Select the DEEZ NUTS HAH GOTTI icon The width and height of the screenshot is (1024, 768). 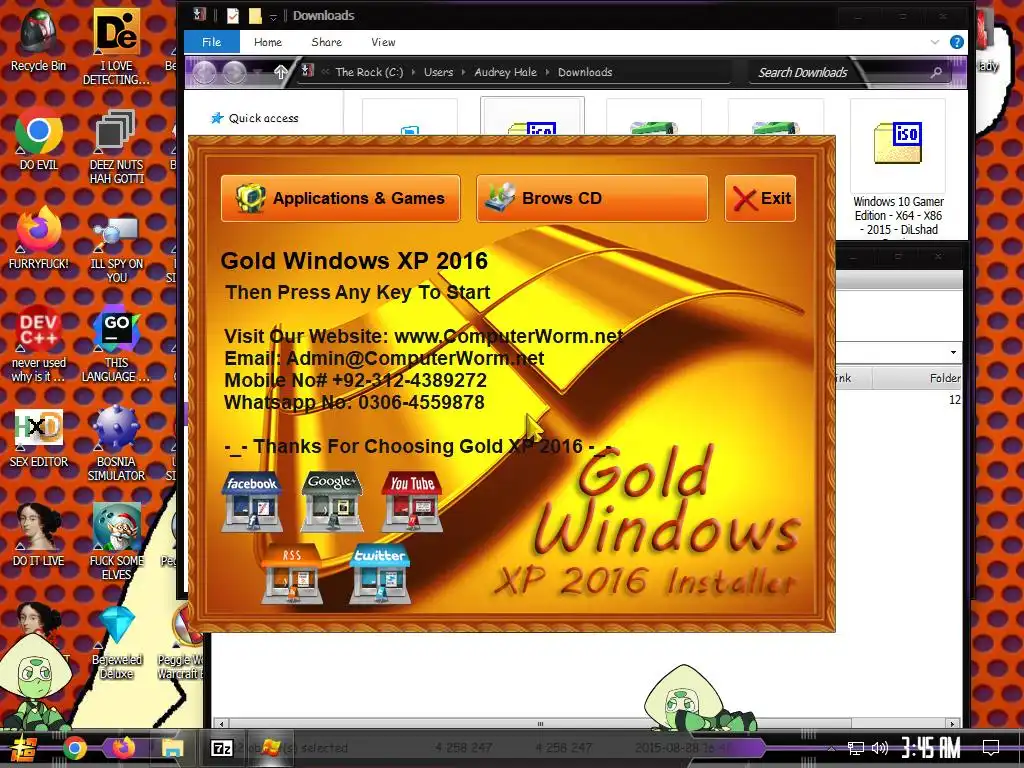click(116, 147)
